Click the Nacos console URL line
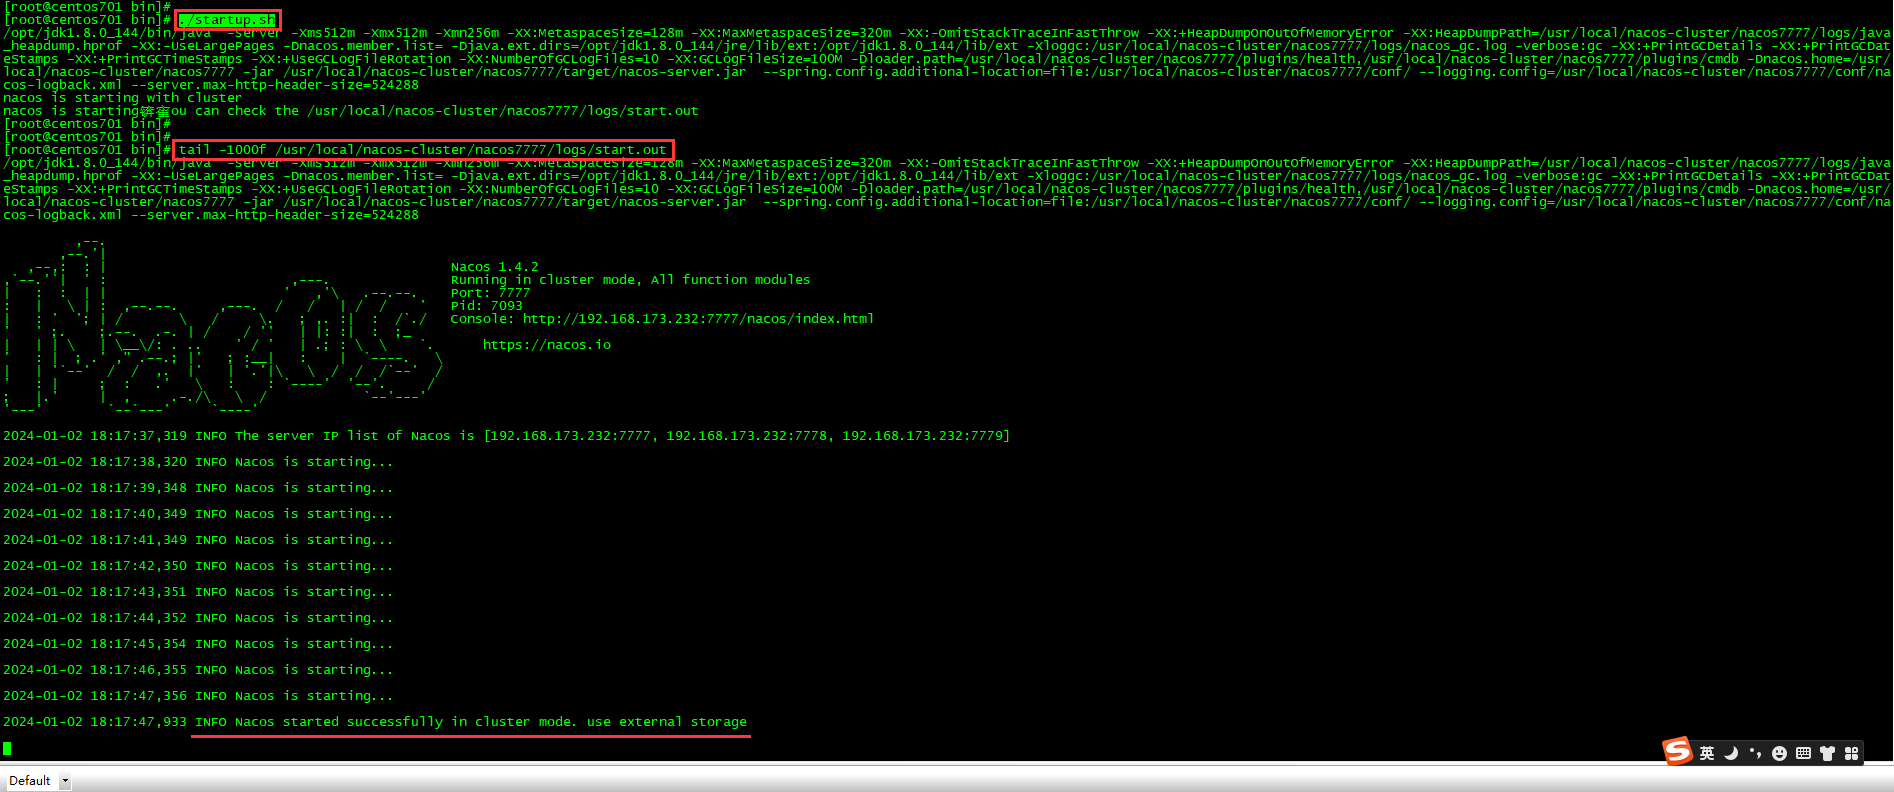 tap(662, 319)
